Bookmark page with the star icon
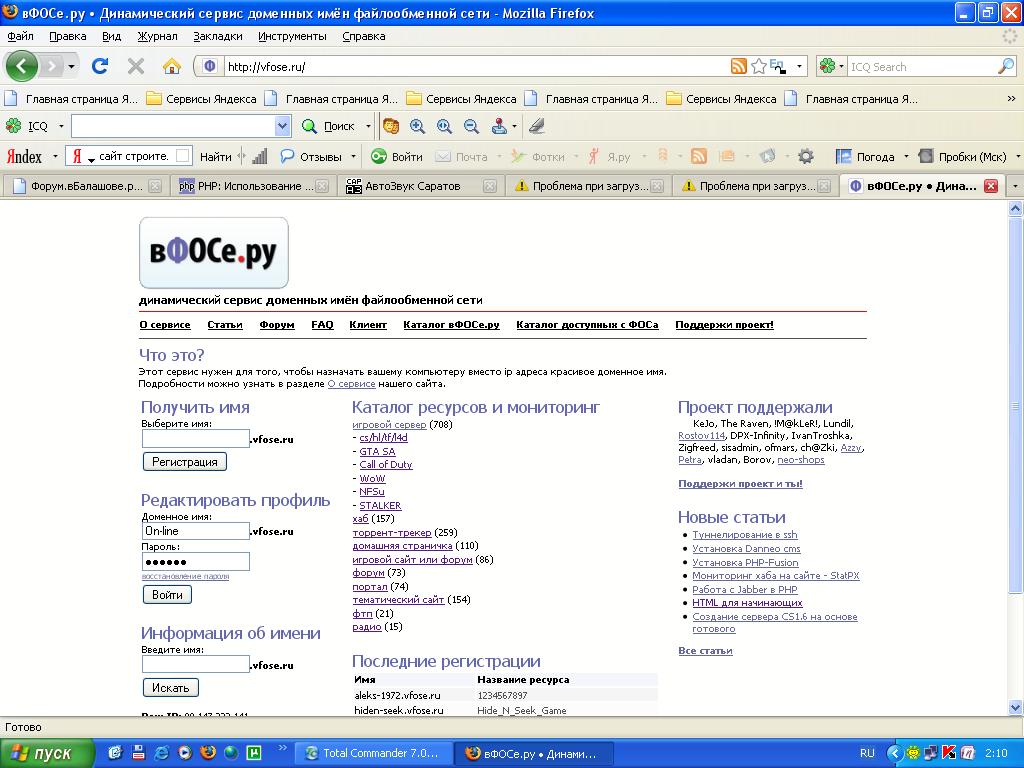Image resolution: width=1024 pixels, height=768 pixels. point(759,67)
